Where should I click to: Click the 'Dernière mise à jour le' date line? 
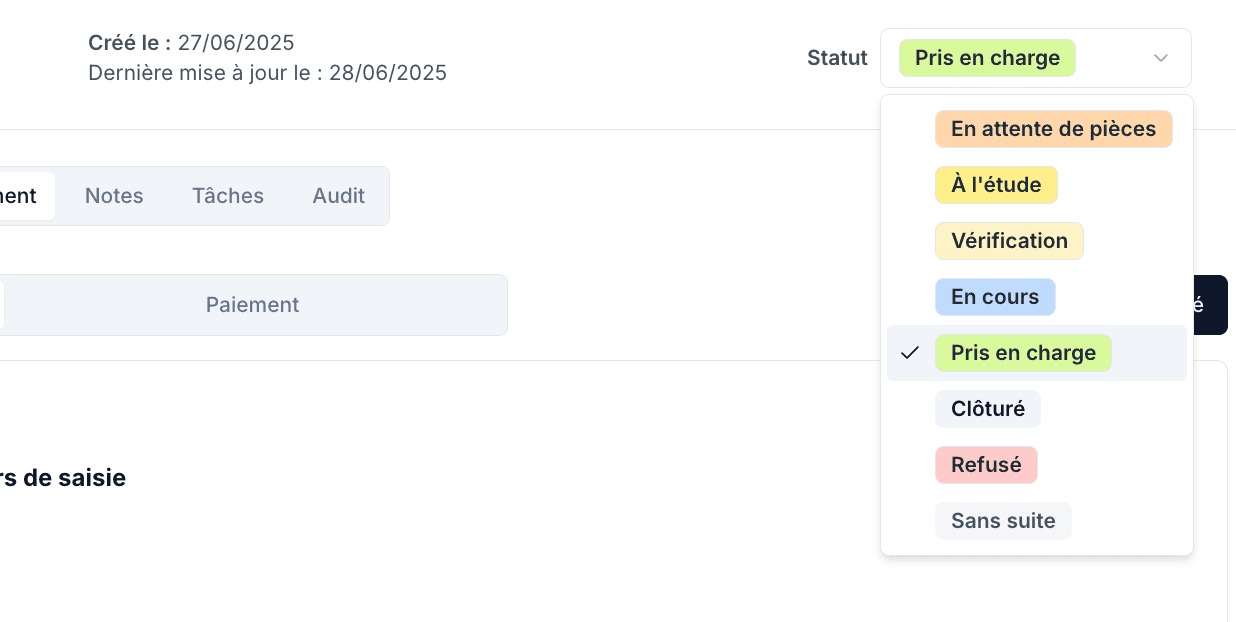(267, 73)
